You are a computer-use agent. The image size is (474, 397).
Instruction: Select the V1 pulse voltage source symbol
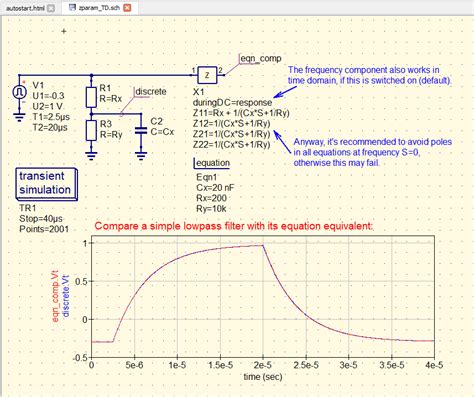(x=19, y=92)
